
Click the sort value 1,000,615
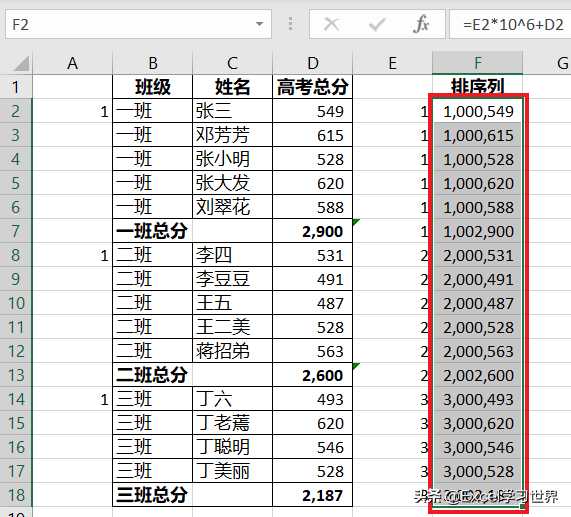(x=477, y=135)
